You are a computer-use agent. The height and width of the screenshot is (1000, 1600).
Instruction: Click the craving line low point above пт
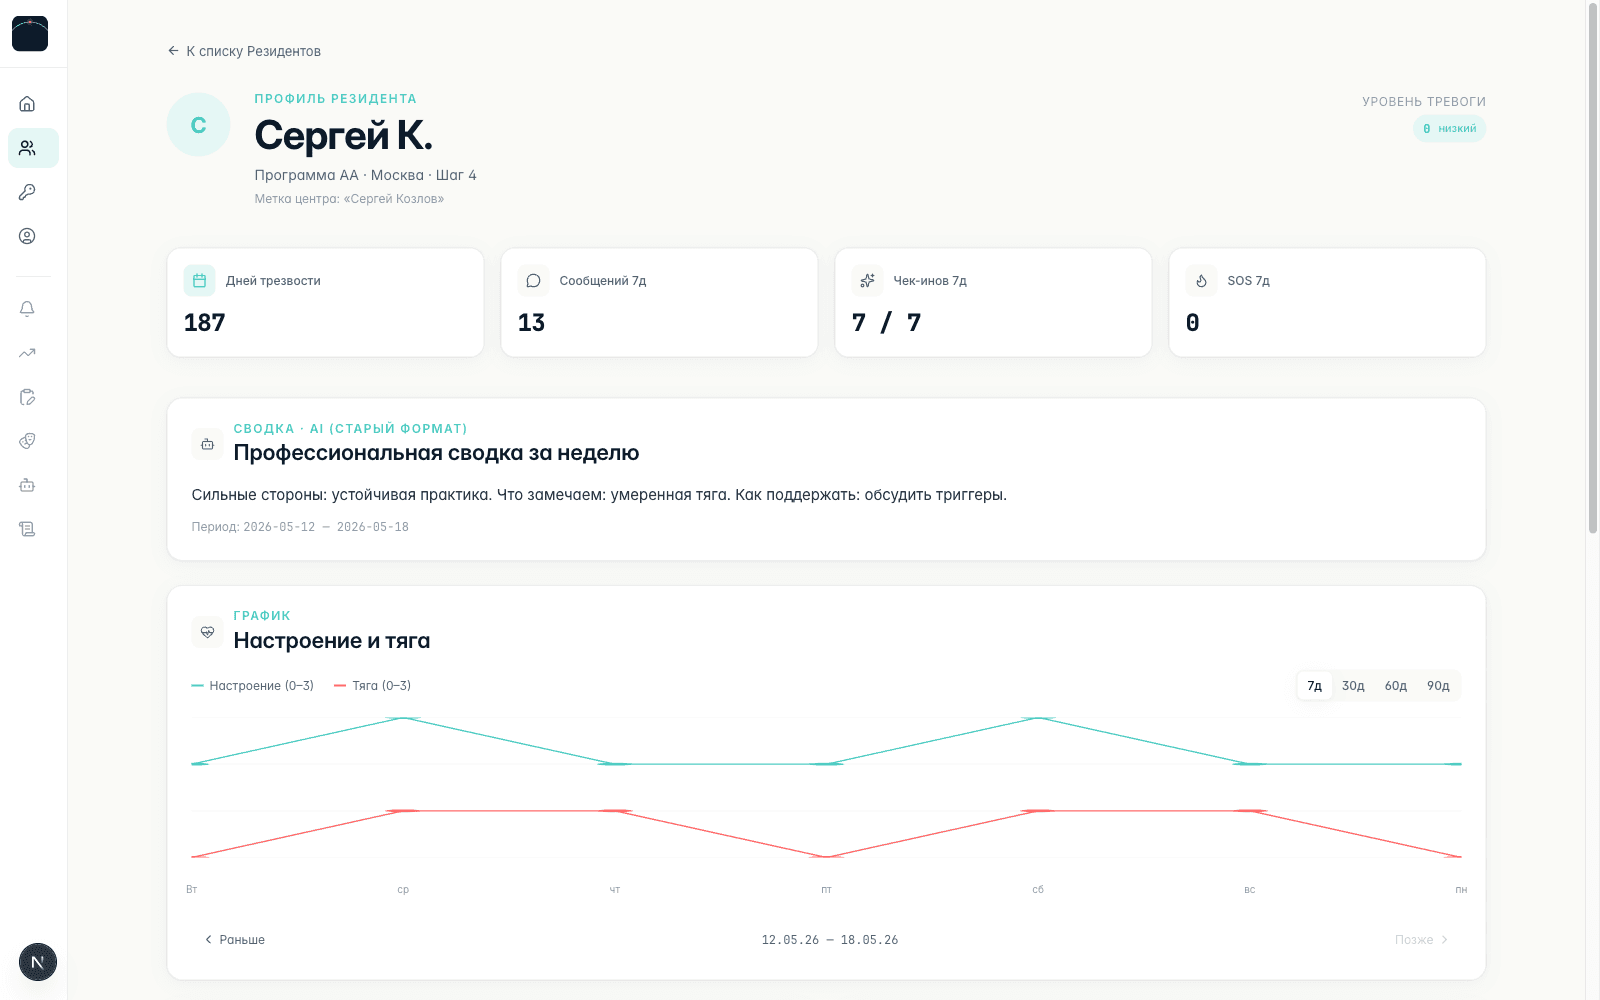click(x=826, y=857)
